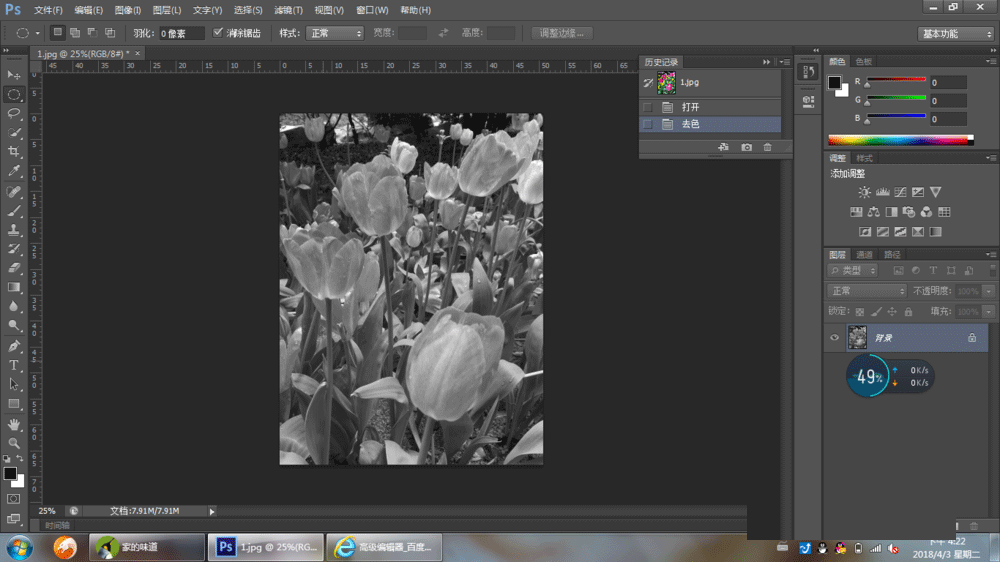Screen dimensions: 1000x562
Task: Click the color spectrum ramp bar
Action: (898, 140)
